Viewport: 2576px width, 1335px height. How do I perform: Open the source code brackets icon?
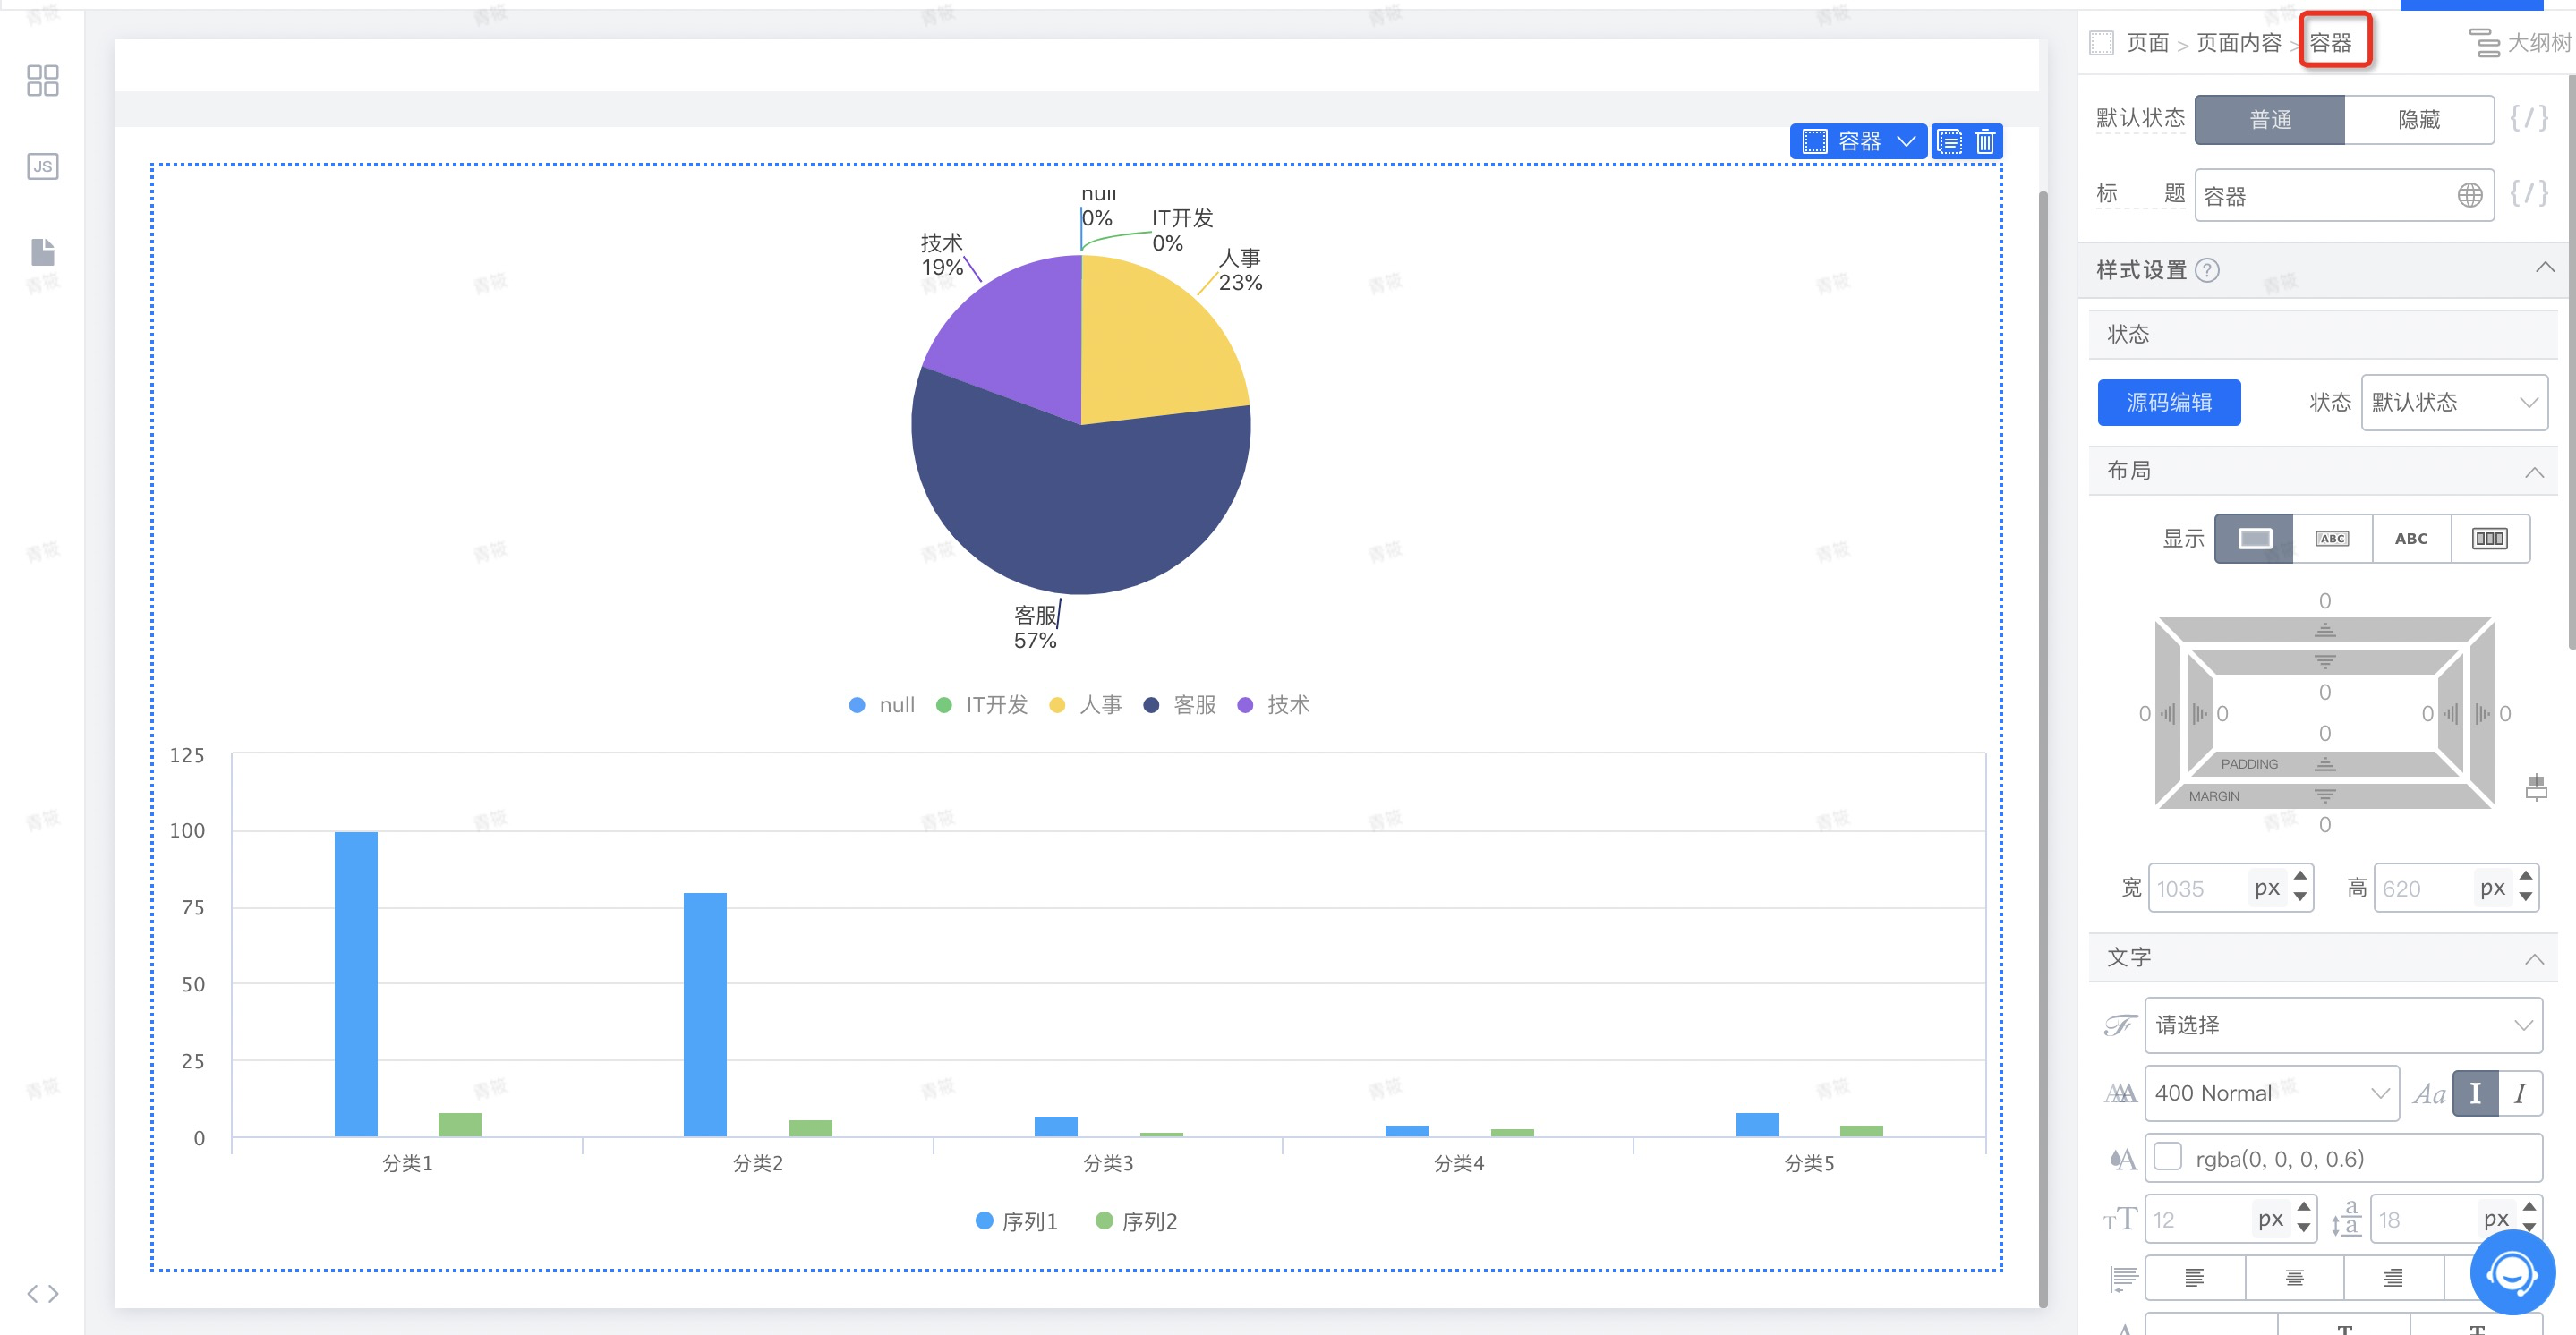(x=42, y=1293)
